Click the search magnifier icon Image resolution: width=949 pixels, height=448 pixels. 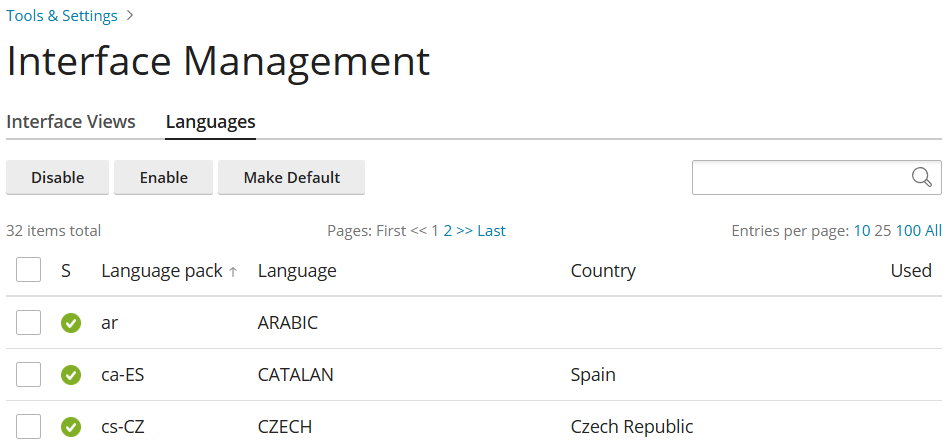(921, 177)
